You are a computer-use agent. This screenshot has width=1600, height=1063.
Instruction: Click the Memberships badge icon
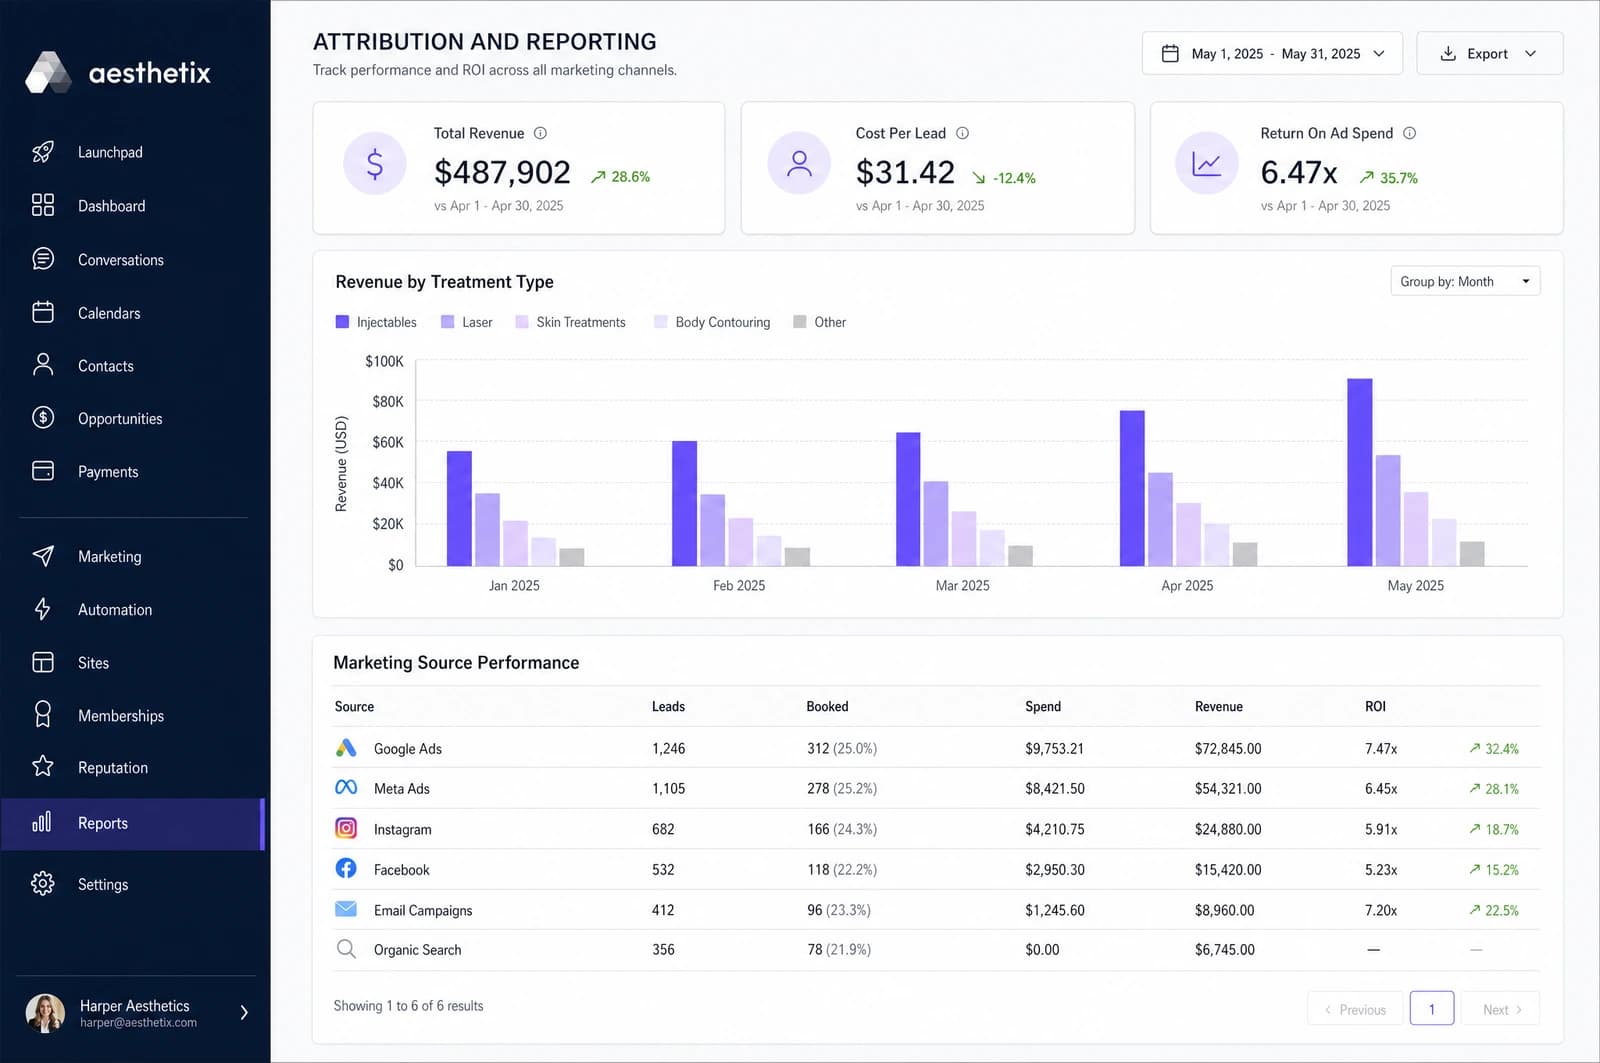pos(43,714)
